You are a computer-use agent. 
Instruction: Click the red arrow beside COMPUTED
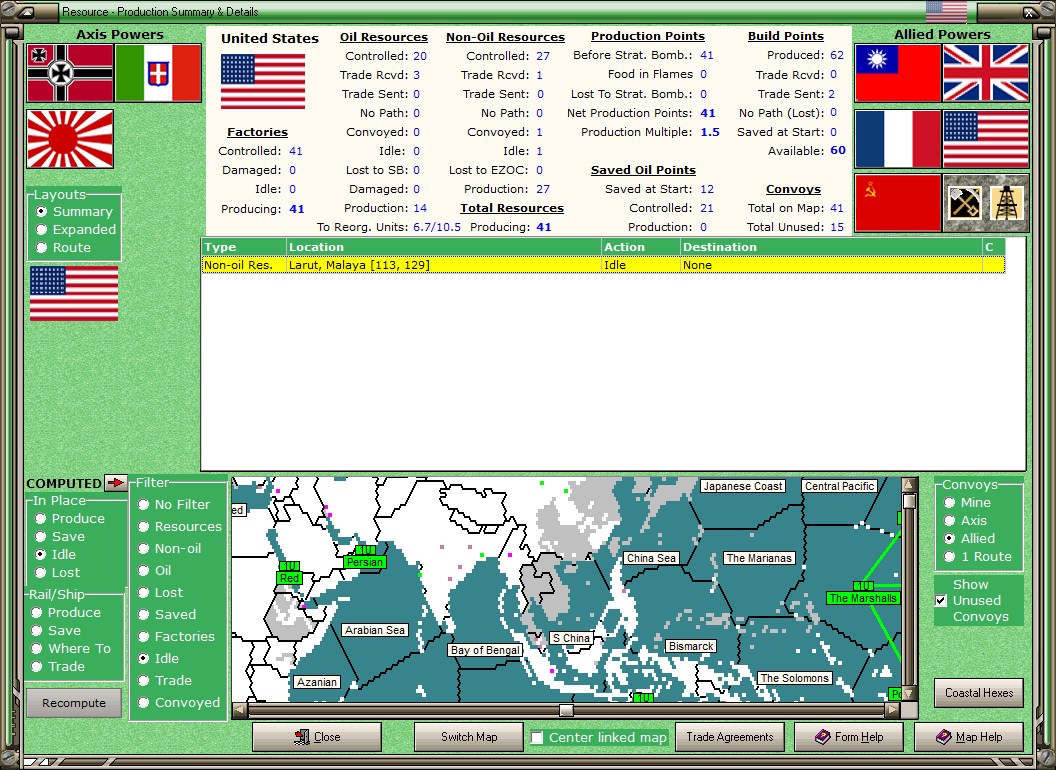[x=116, y=482]
